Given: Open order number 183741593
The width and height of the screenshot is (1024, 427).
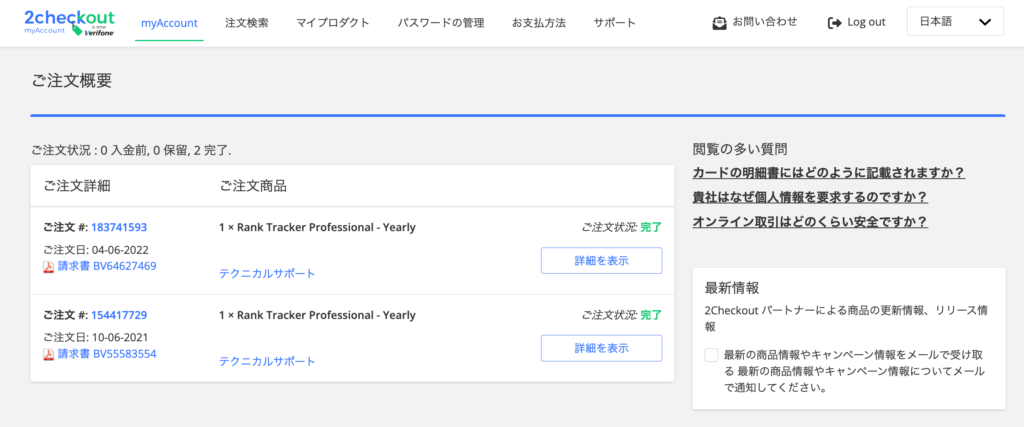Looking at the screenshot, I should [119, 227].
